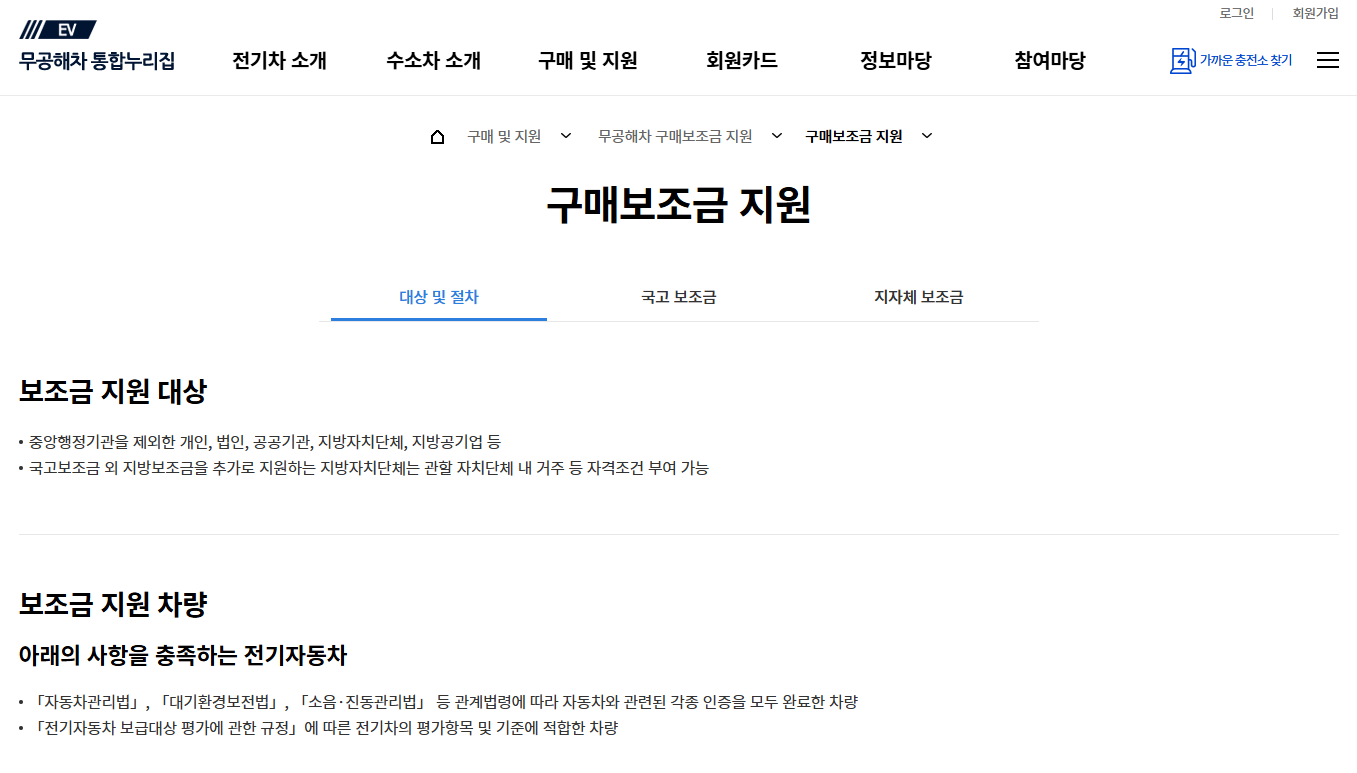
Task: Click the charging station icon near 가까운 충전소 찾기
Action: click(1183, 60)
